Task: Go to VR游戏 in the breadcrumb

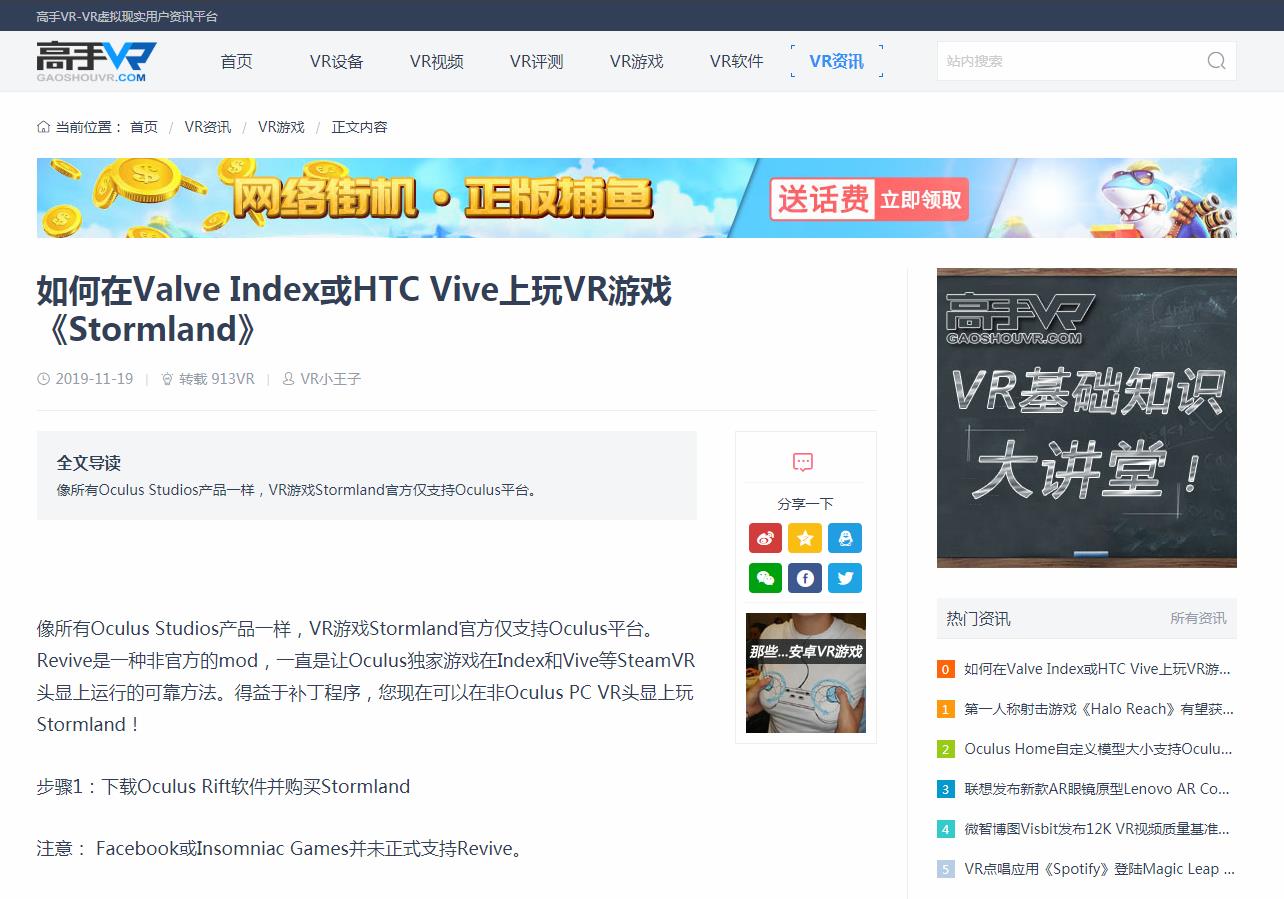Action: click(281, 127)
